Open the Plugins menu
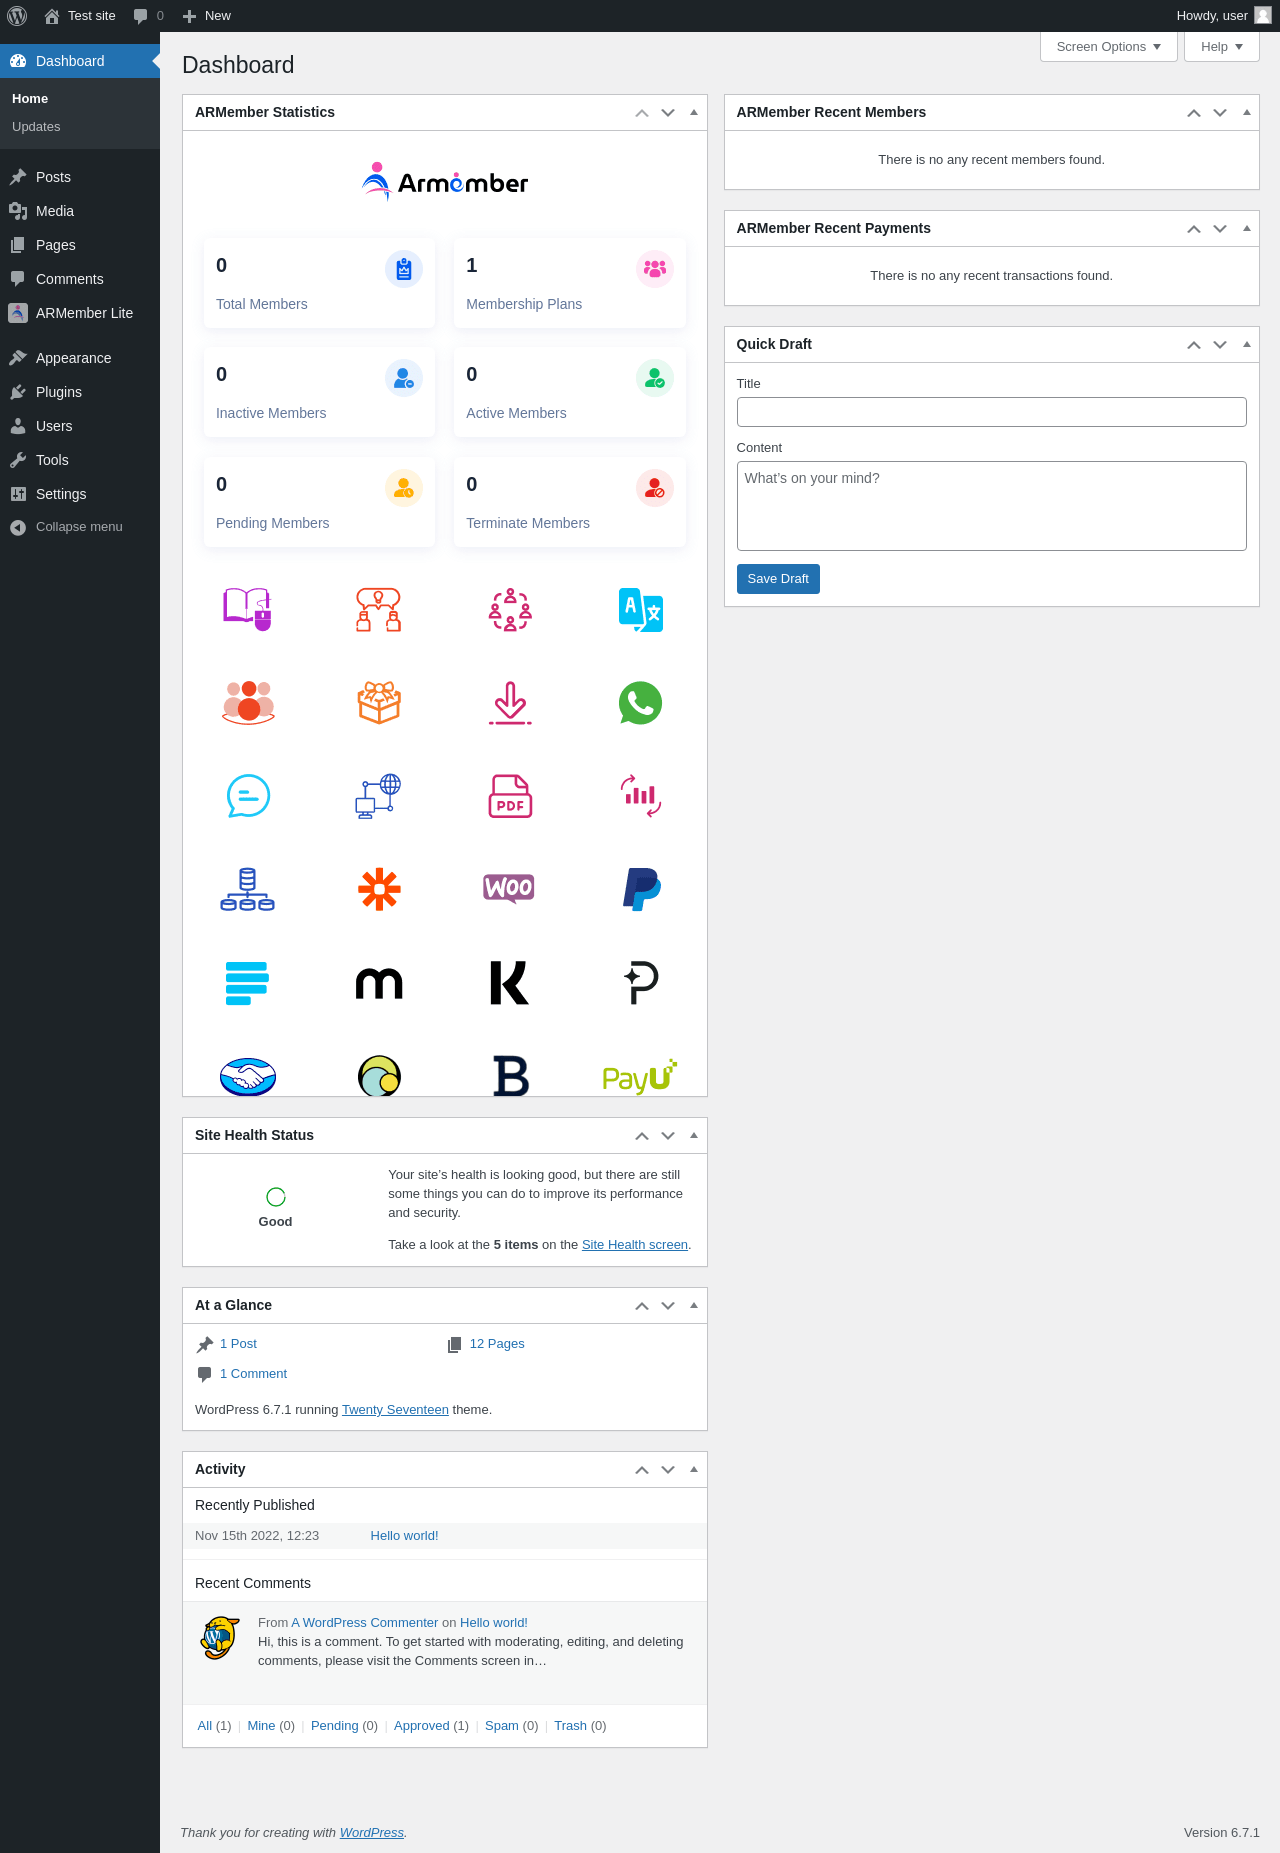This screenshot has width=1280, height=1853. 80,392
